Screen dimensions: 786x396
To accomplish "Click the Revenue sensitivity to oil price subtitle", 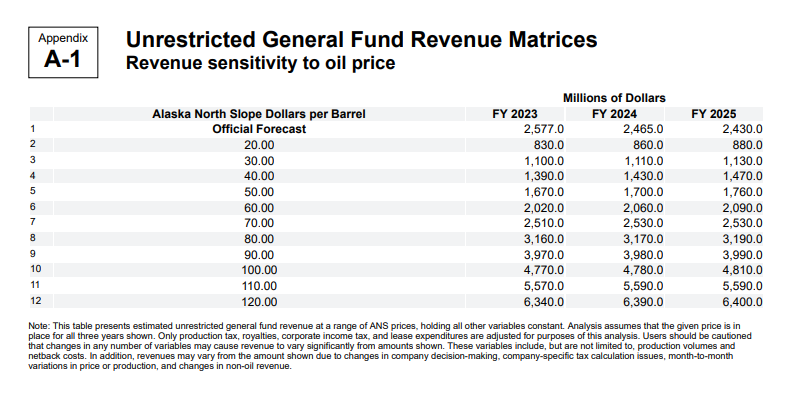I will [260, 64].
